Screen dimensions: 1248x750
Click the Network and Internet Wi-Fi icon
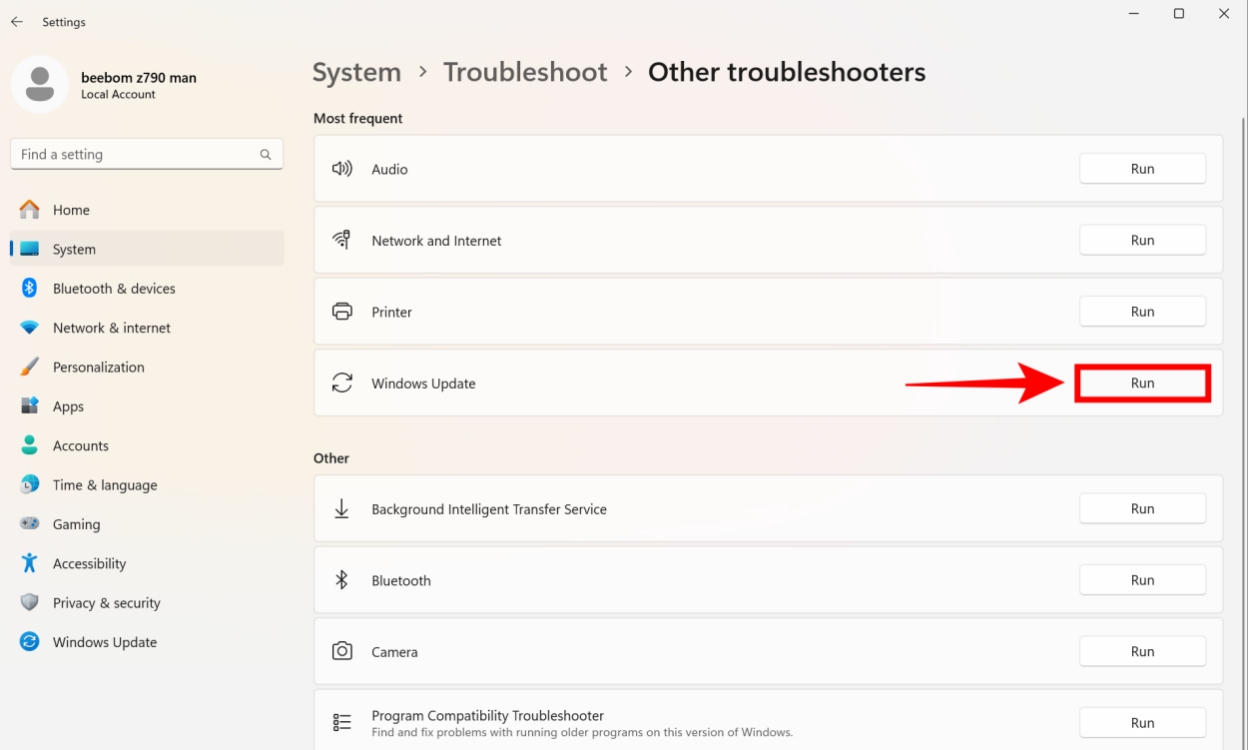(x=341, y=240)
